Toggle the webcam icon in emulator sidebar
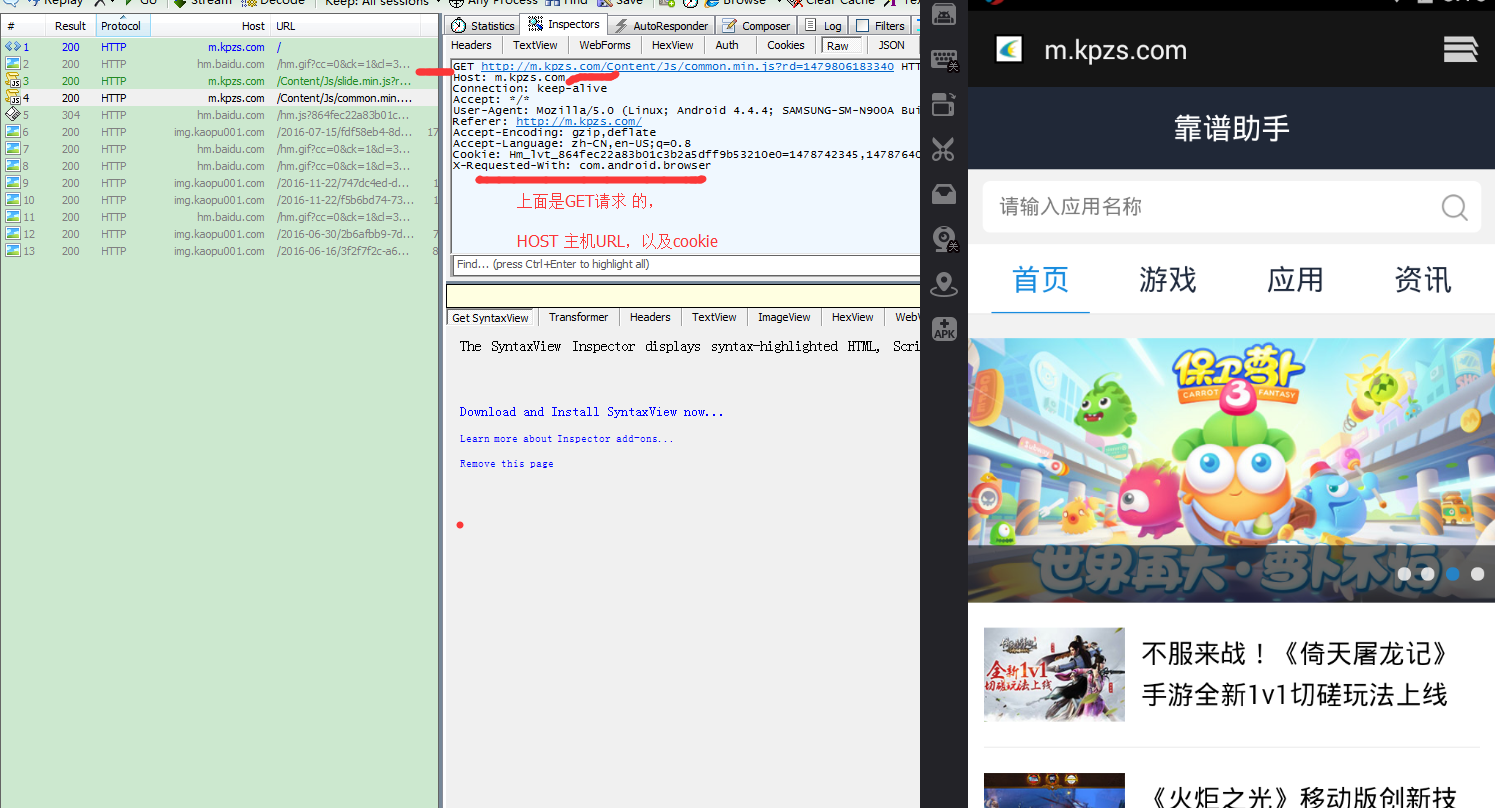The height and width of the screenshot is (808, 1495). [x=944, y=240]
